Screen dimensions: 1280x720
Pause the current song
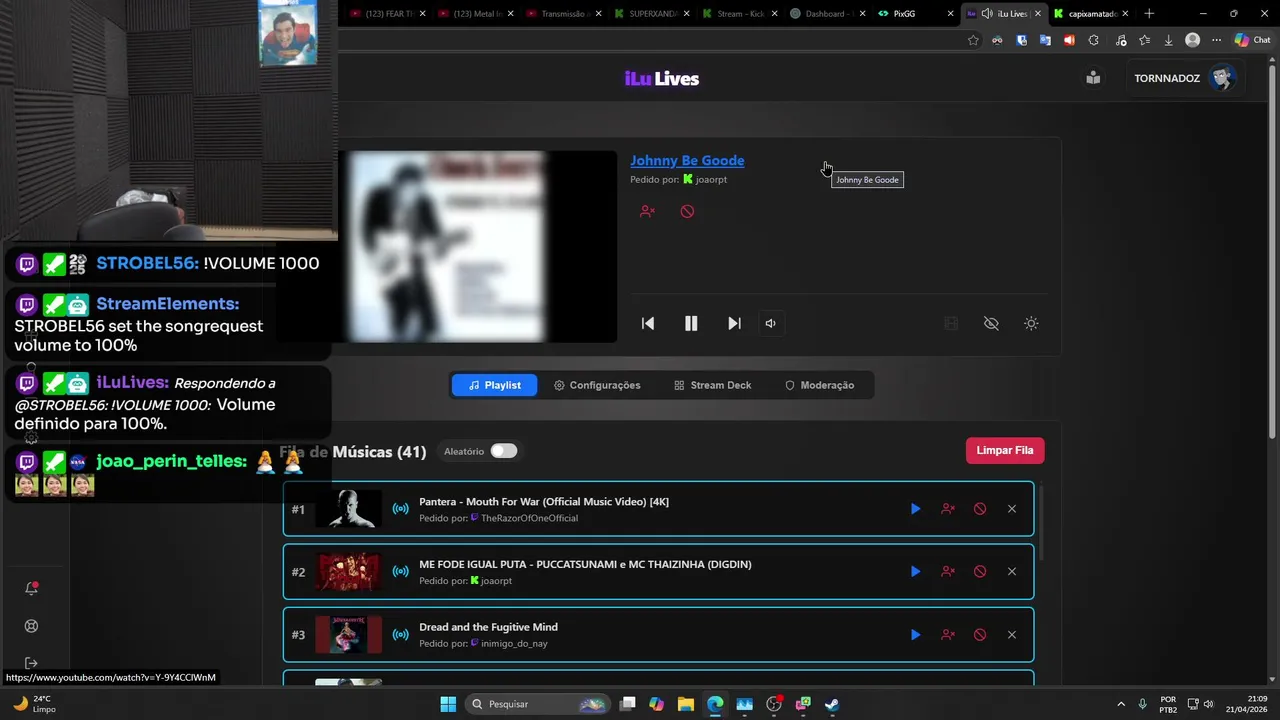pyautogui.click(x=691, y=323)
